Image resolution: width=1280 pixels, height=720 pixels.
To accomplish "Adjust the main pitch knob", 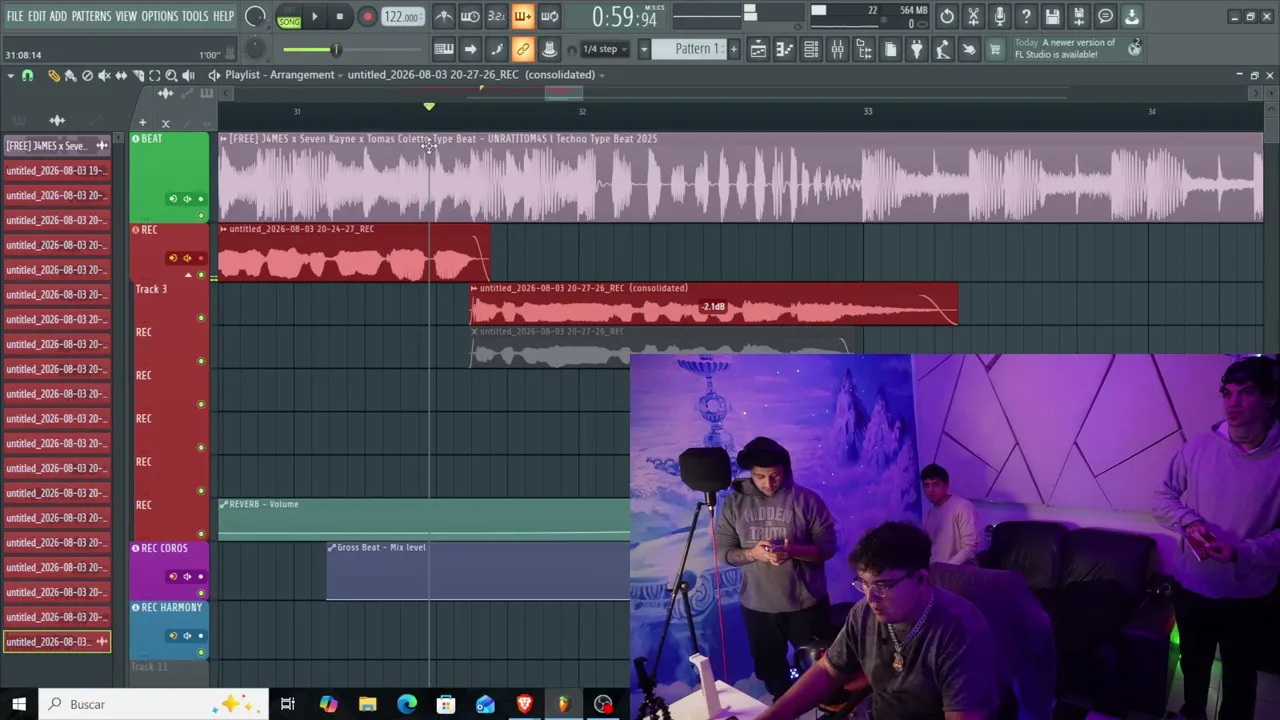I will point(255,48).
